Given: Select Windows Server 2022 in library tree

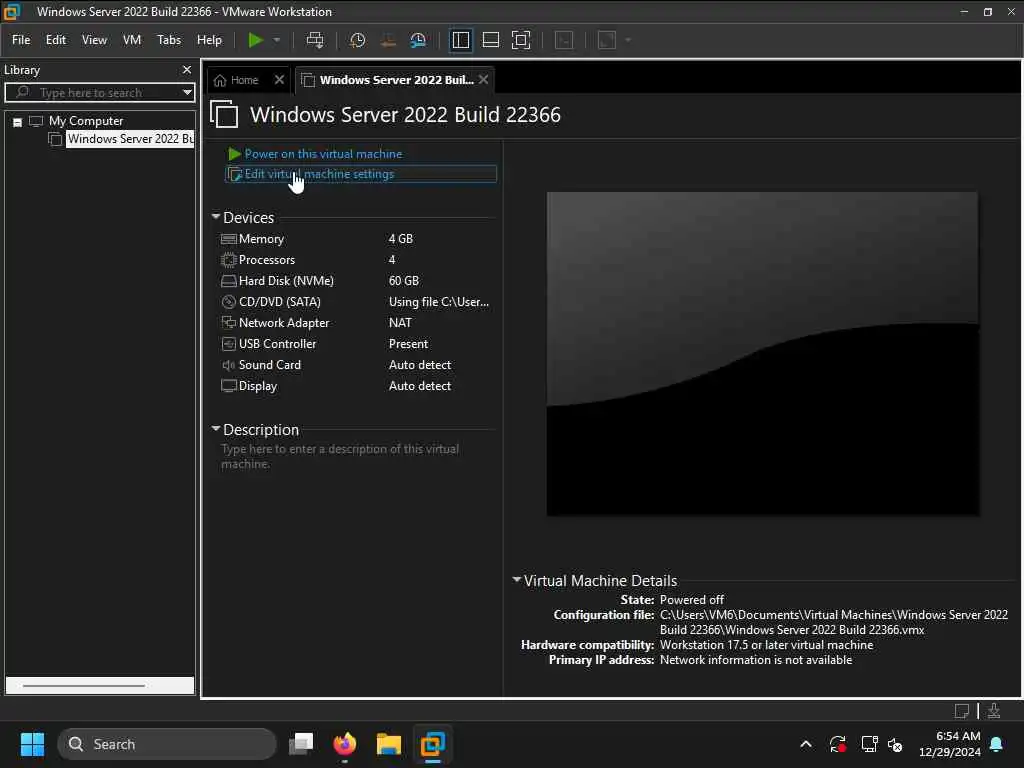Looking at the screenshot, I should 130,138.
